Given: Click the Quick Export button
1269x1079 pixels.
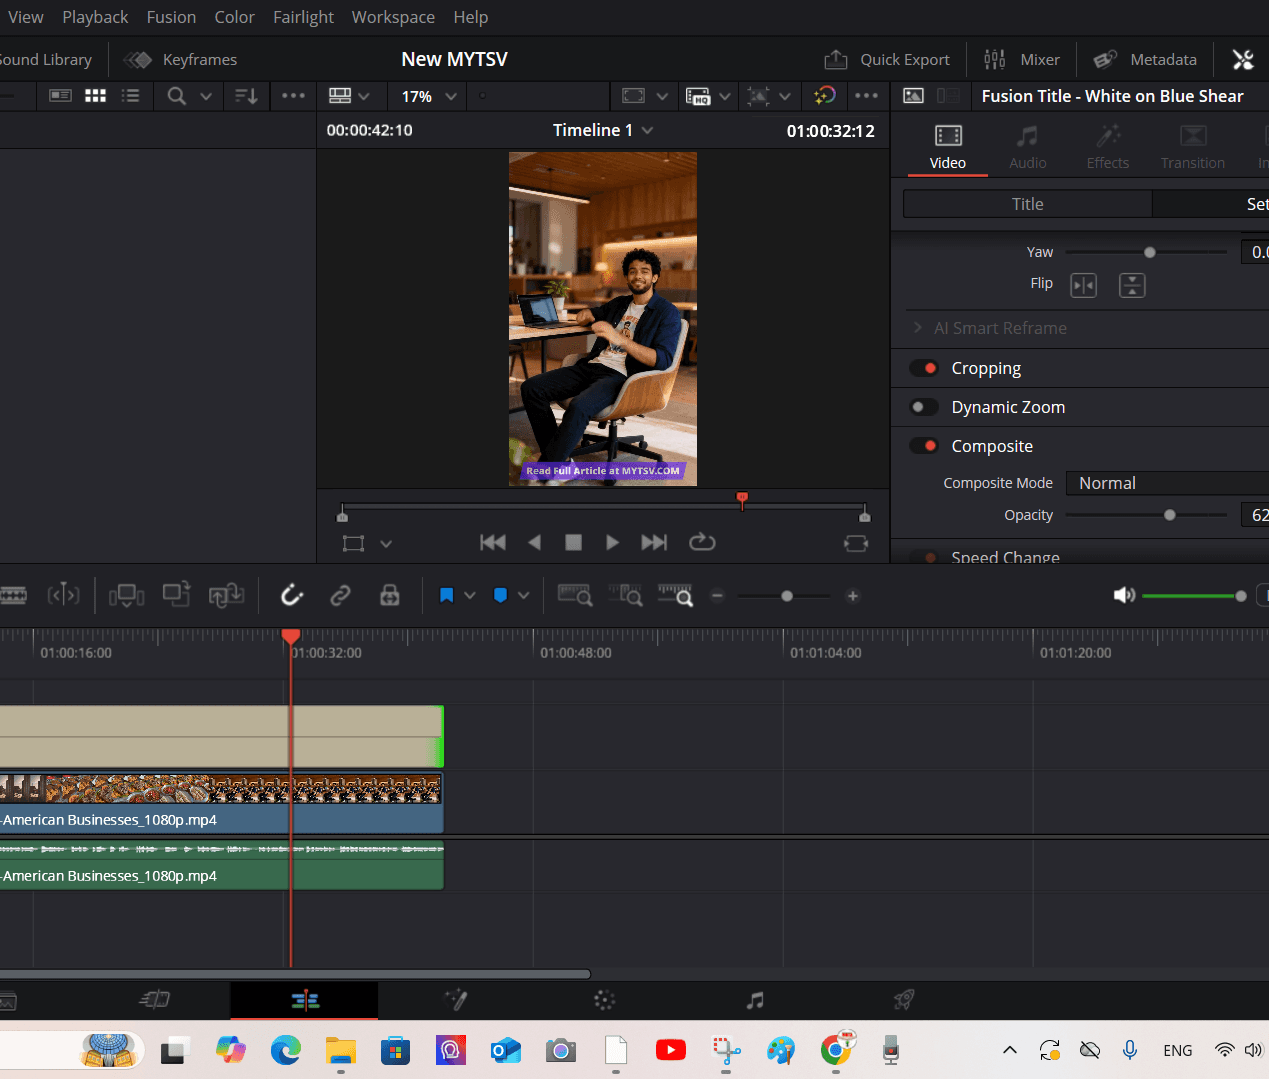Looking at the screenshot, I should click(x=887, y=60).
